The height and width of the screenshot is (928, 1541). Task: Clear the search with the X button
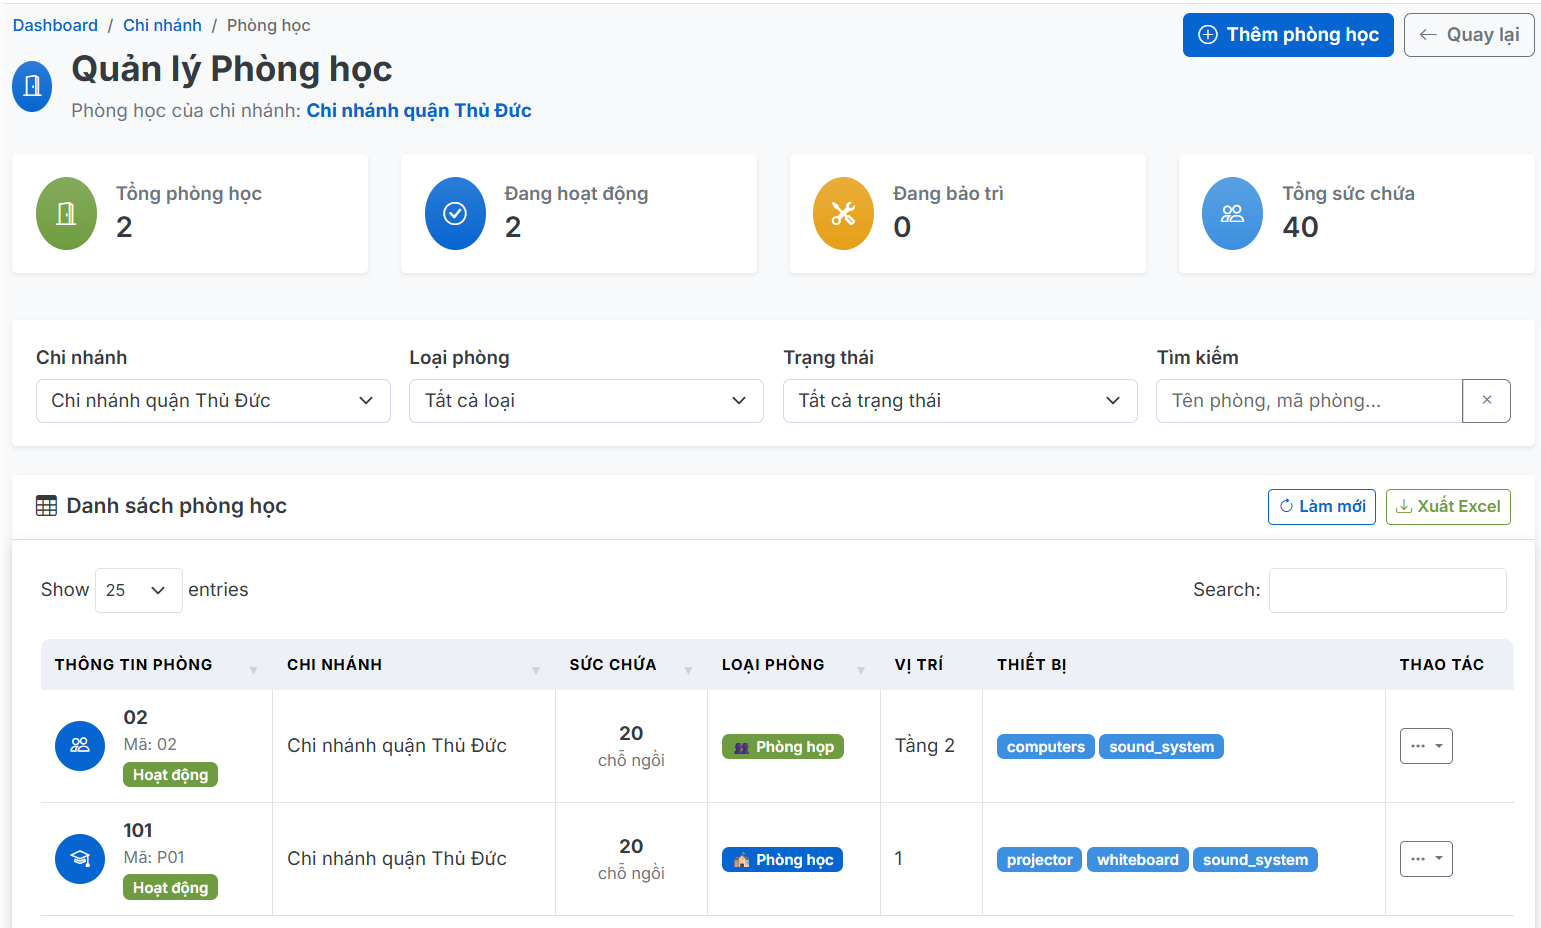point(1486,401)
